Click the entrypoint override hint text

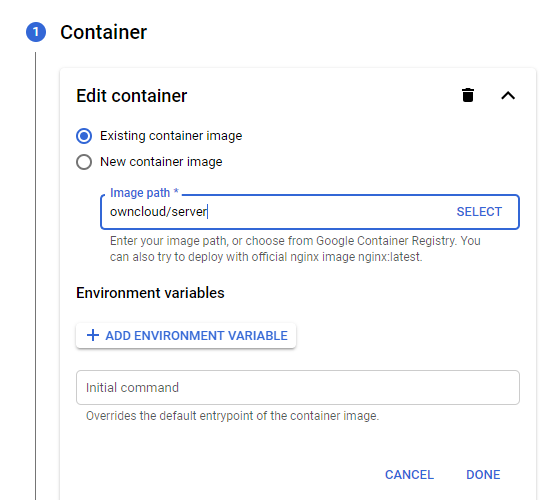pos(232,416)
